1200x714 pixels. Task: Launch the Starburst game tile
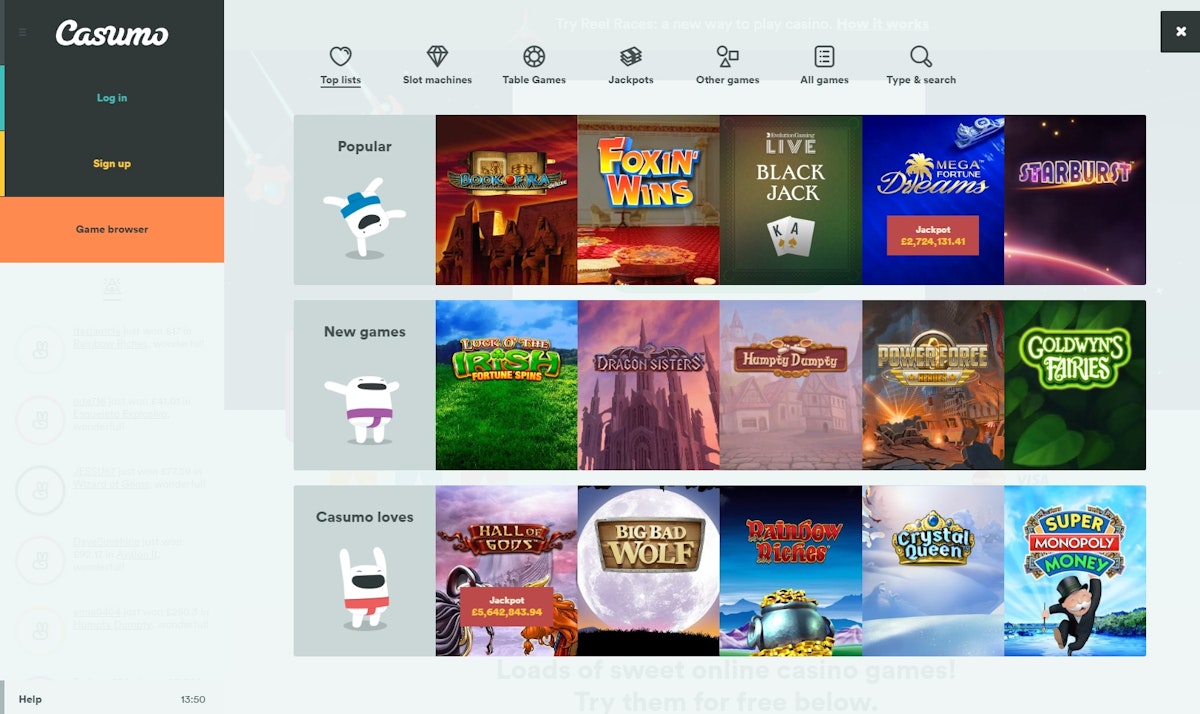[x=1075, y=200]
